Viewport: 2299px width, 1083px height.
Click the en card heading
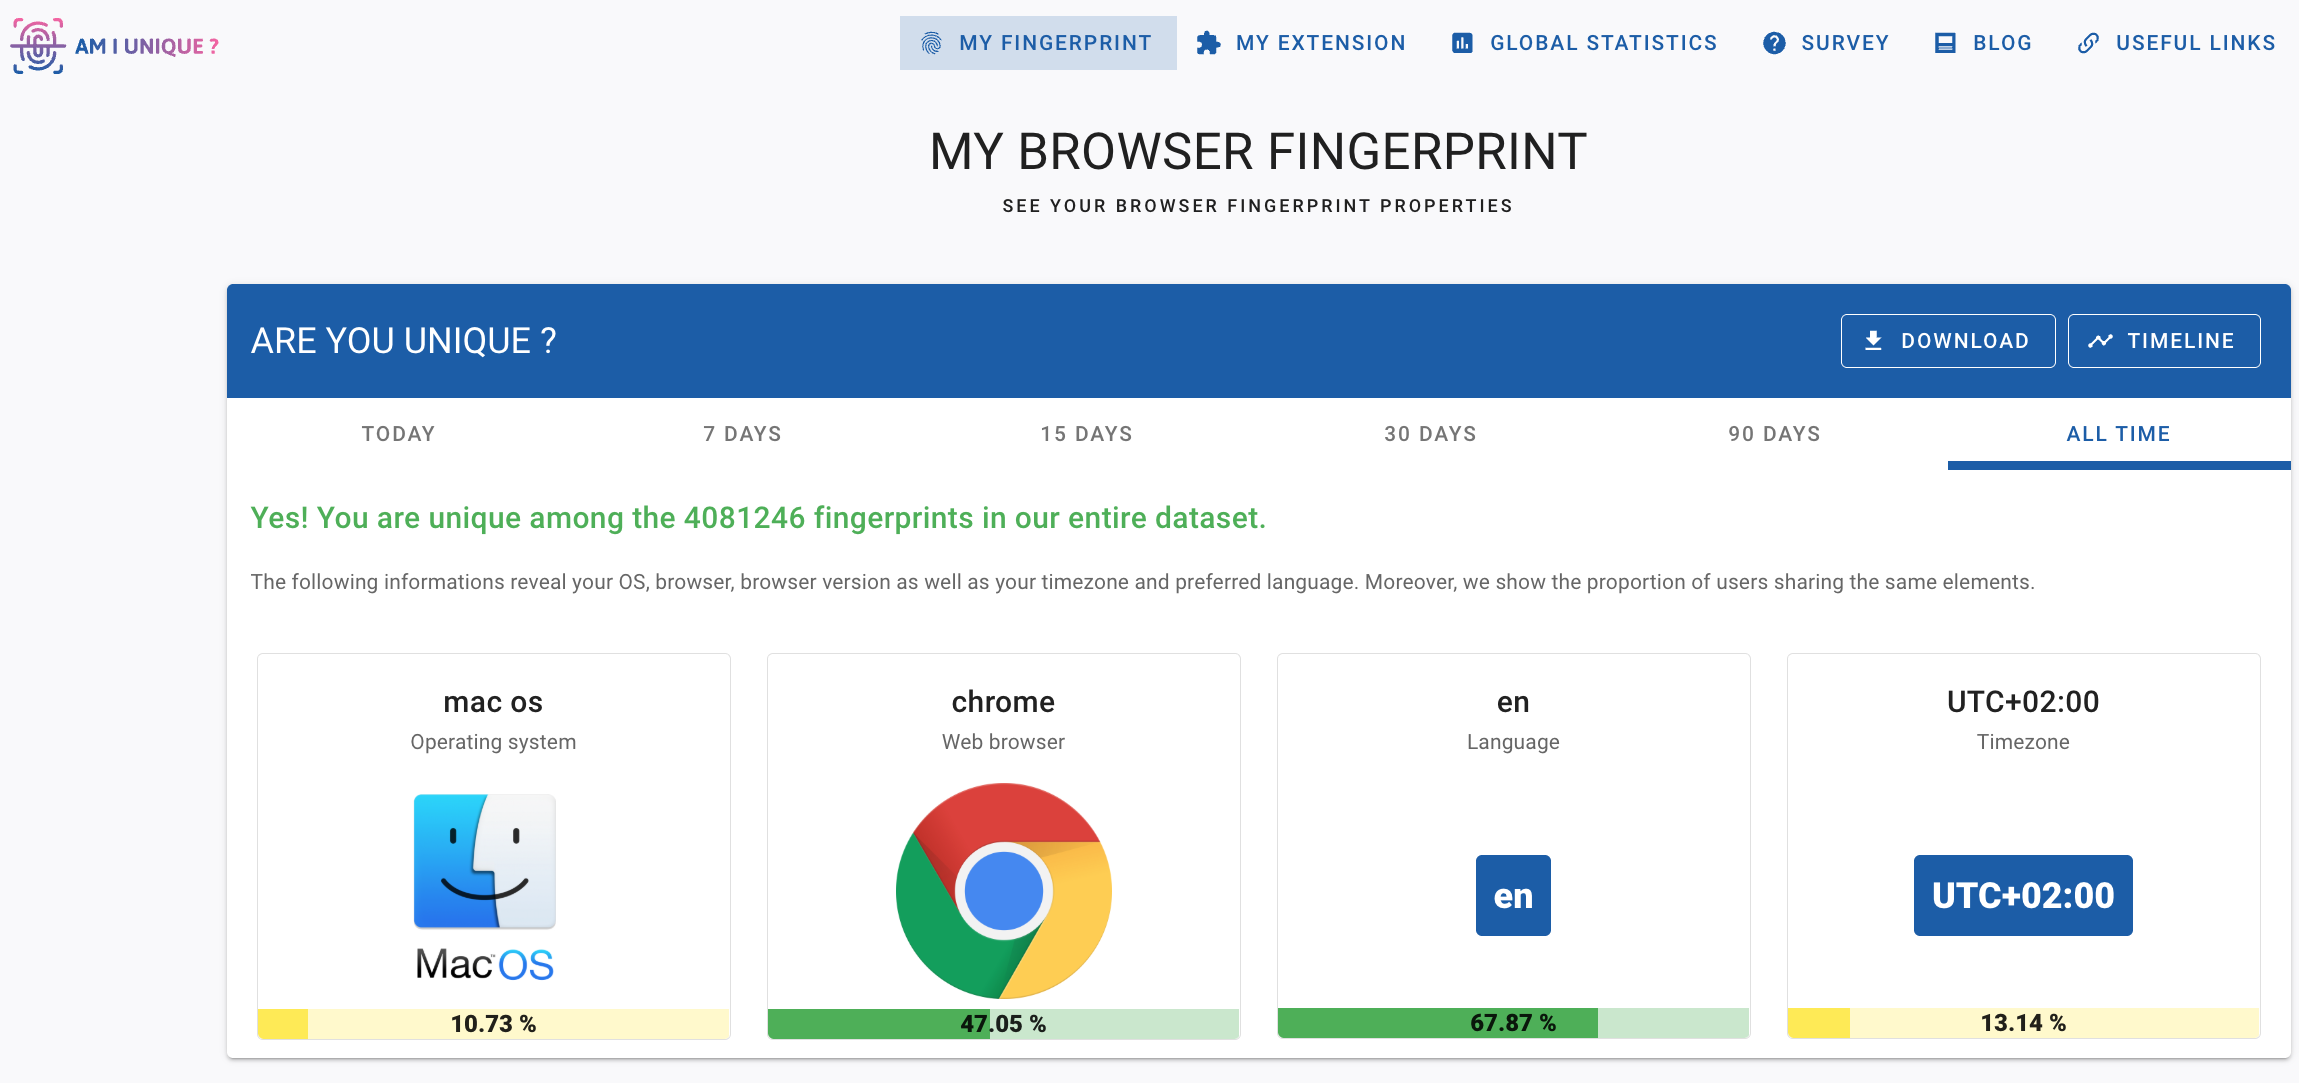point(1513,703)
